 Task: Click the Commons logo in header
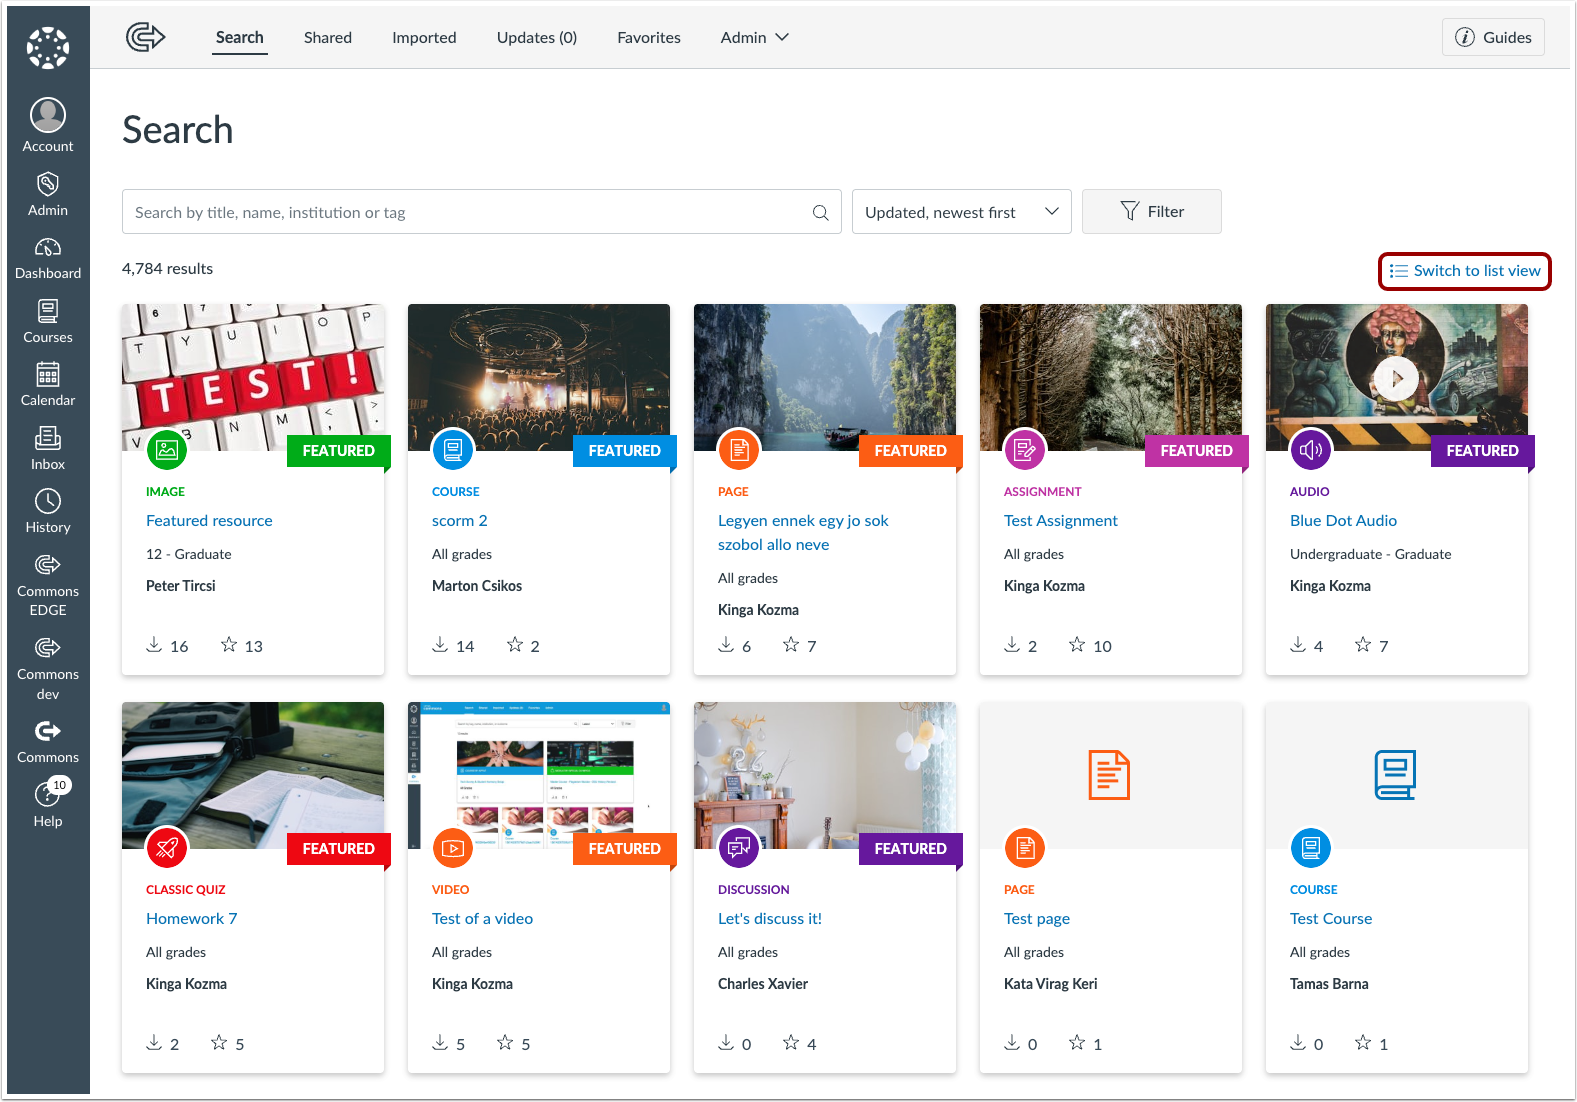click(145, 37)
